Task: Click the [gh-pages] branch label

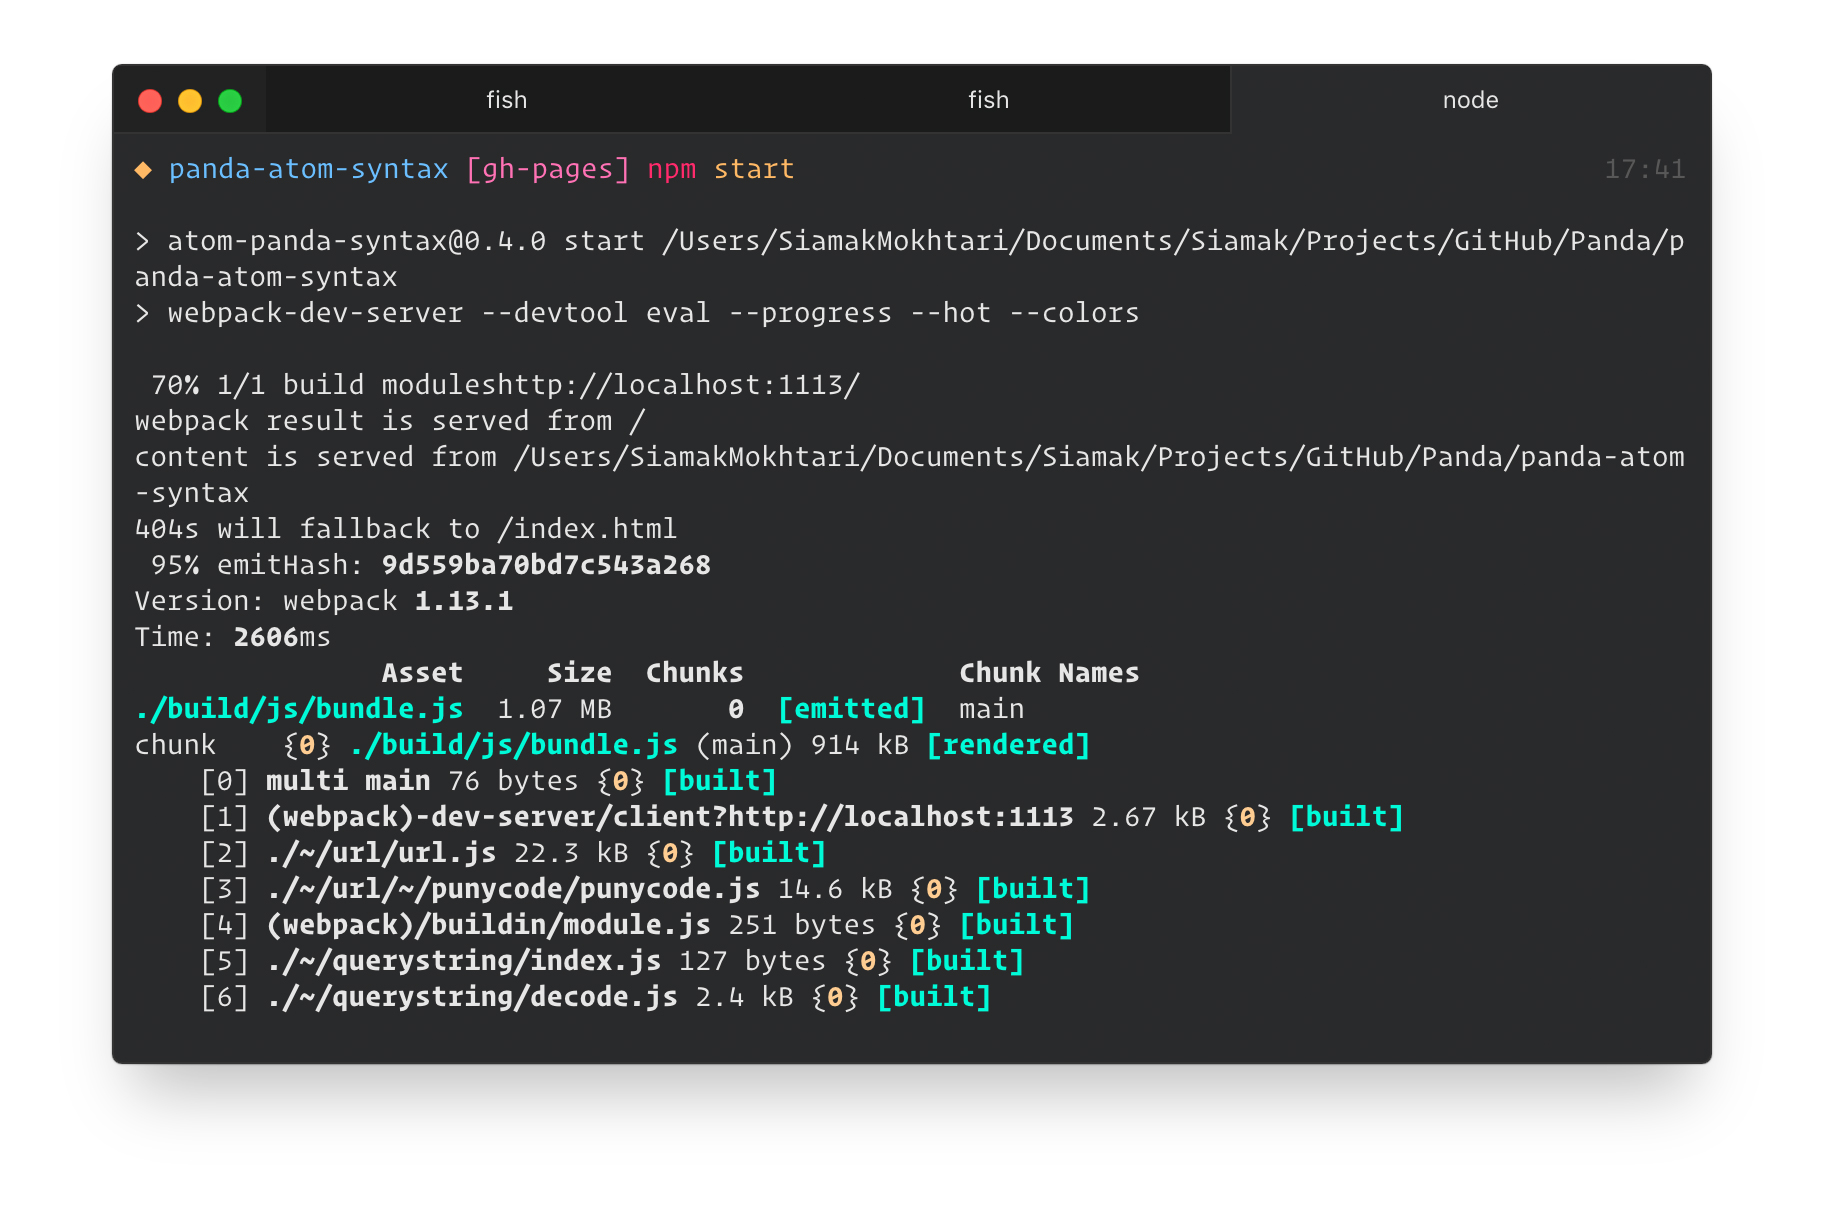Action: (548, 169)
